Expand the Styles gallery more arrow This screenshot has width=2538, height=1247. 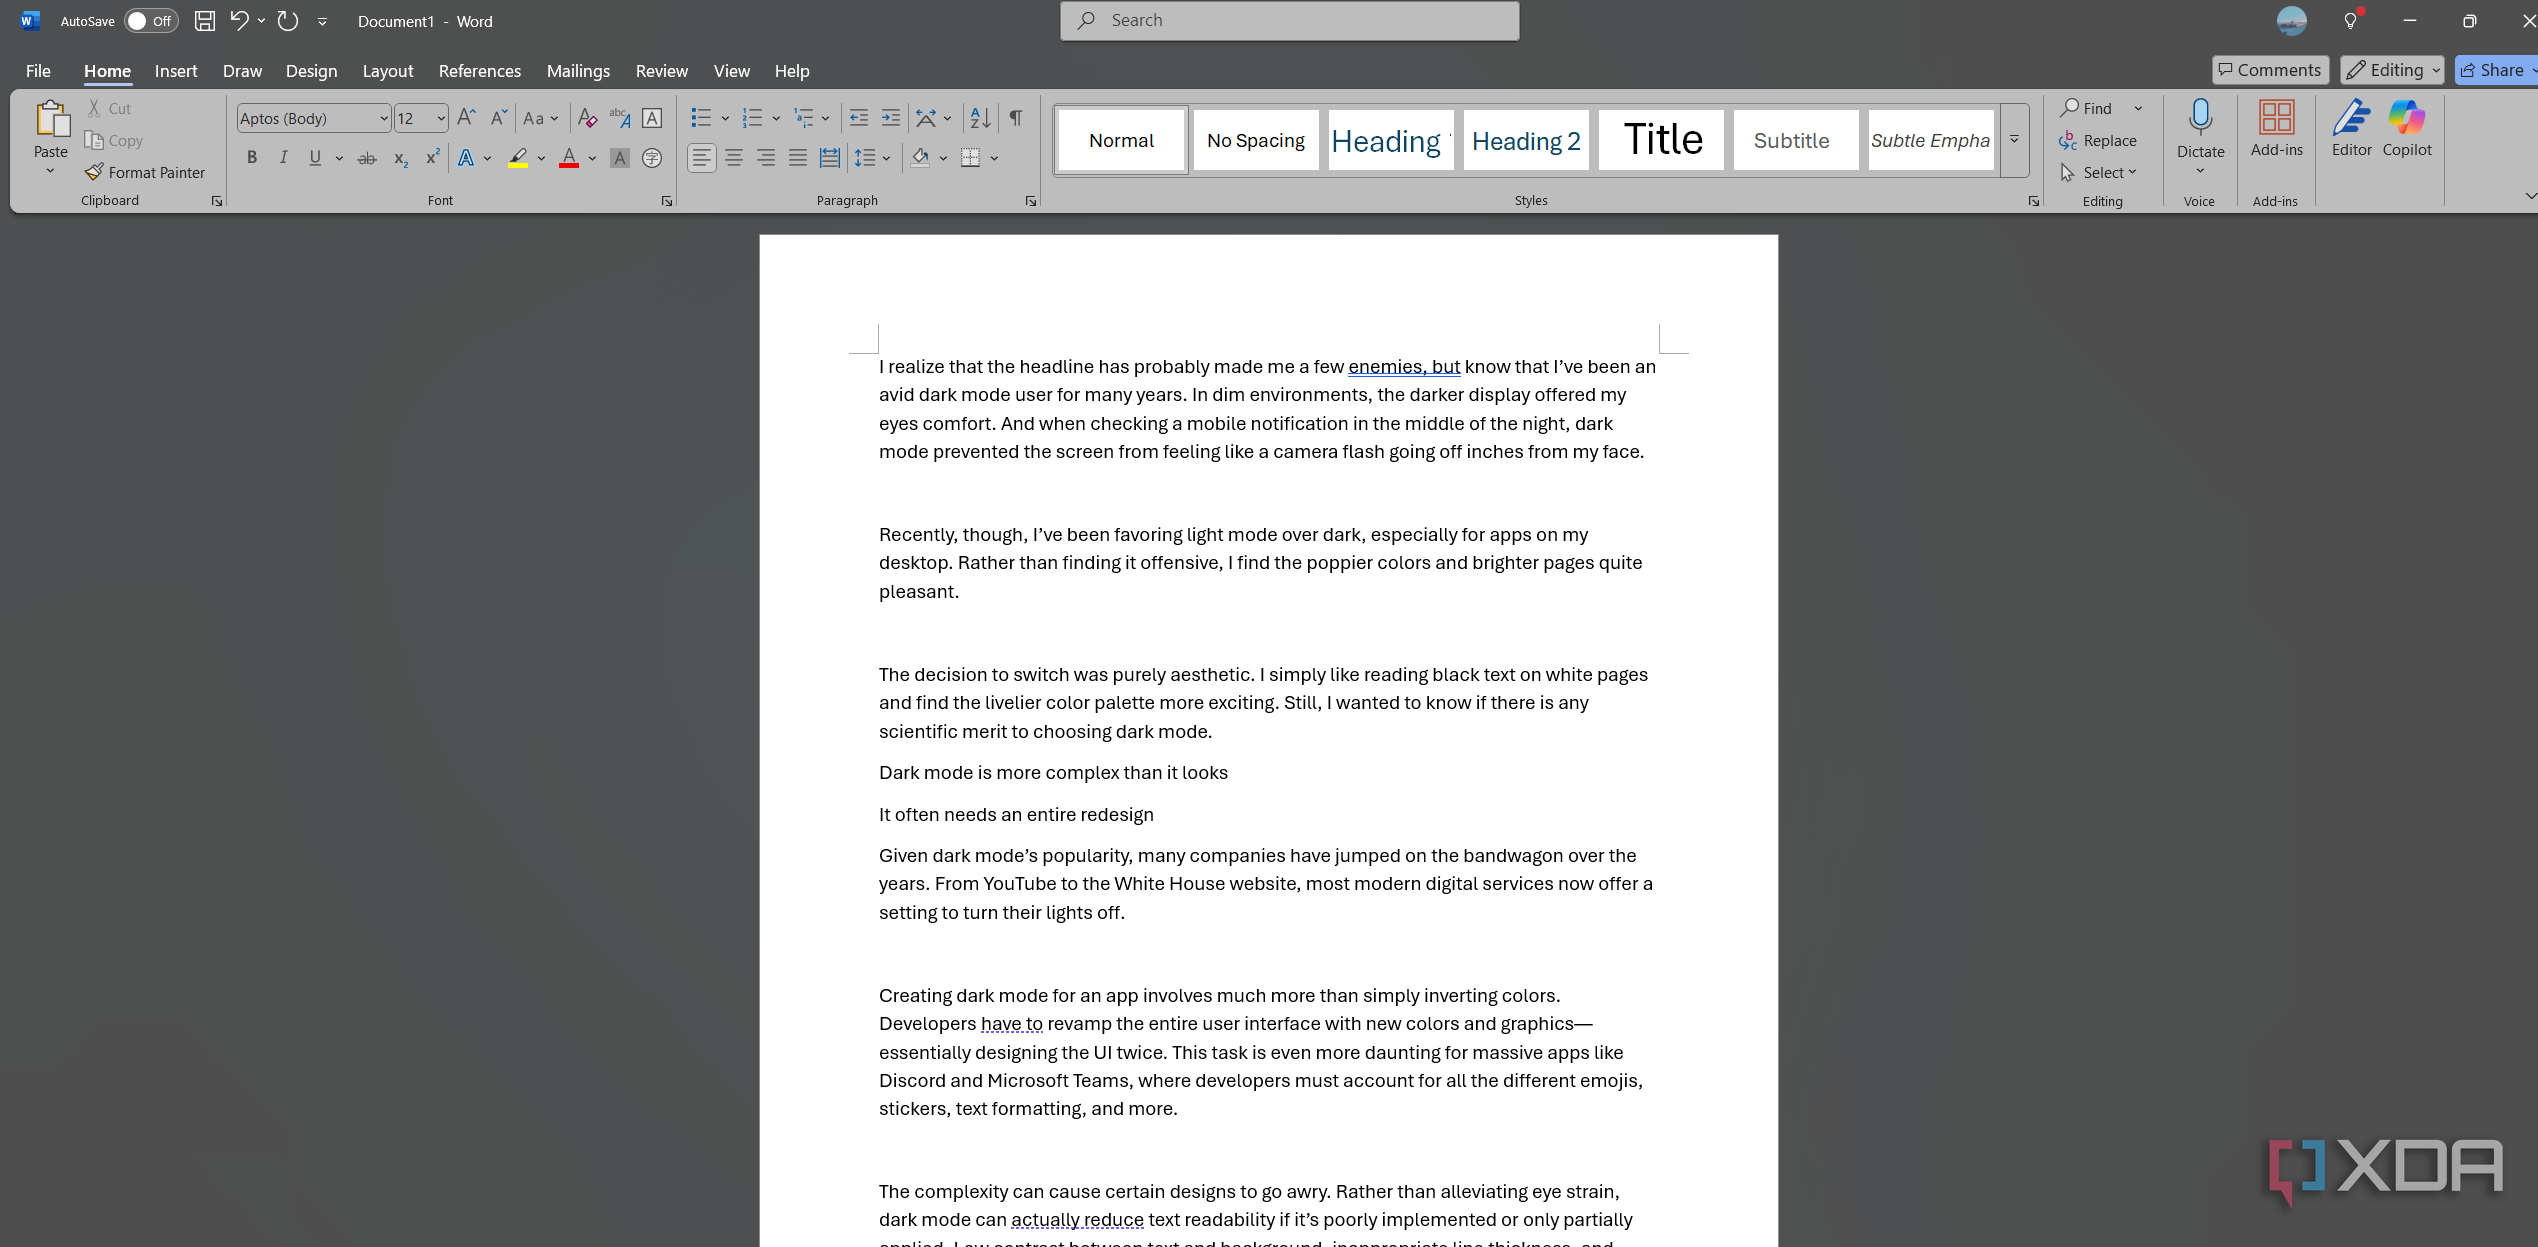pos(2015,140)
